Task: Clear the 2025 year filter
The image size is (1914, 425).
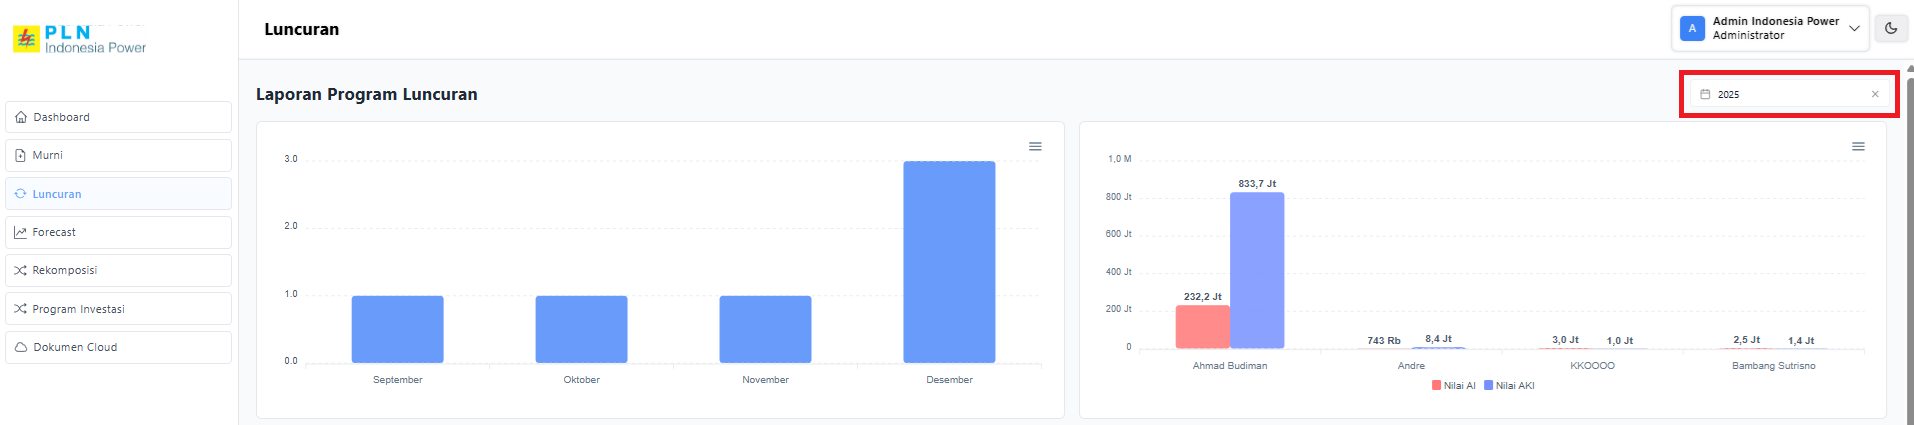Action: 1874,94
